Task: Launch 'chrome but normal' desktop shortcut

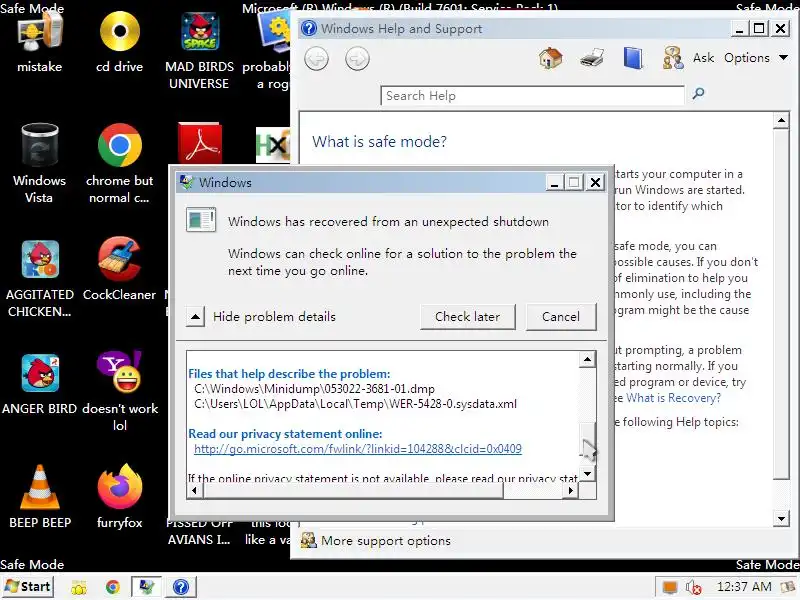Action: click(x=119, y=163)
